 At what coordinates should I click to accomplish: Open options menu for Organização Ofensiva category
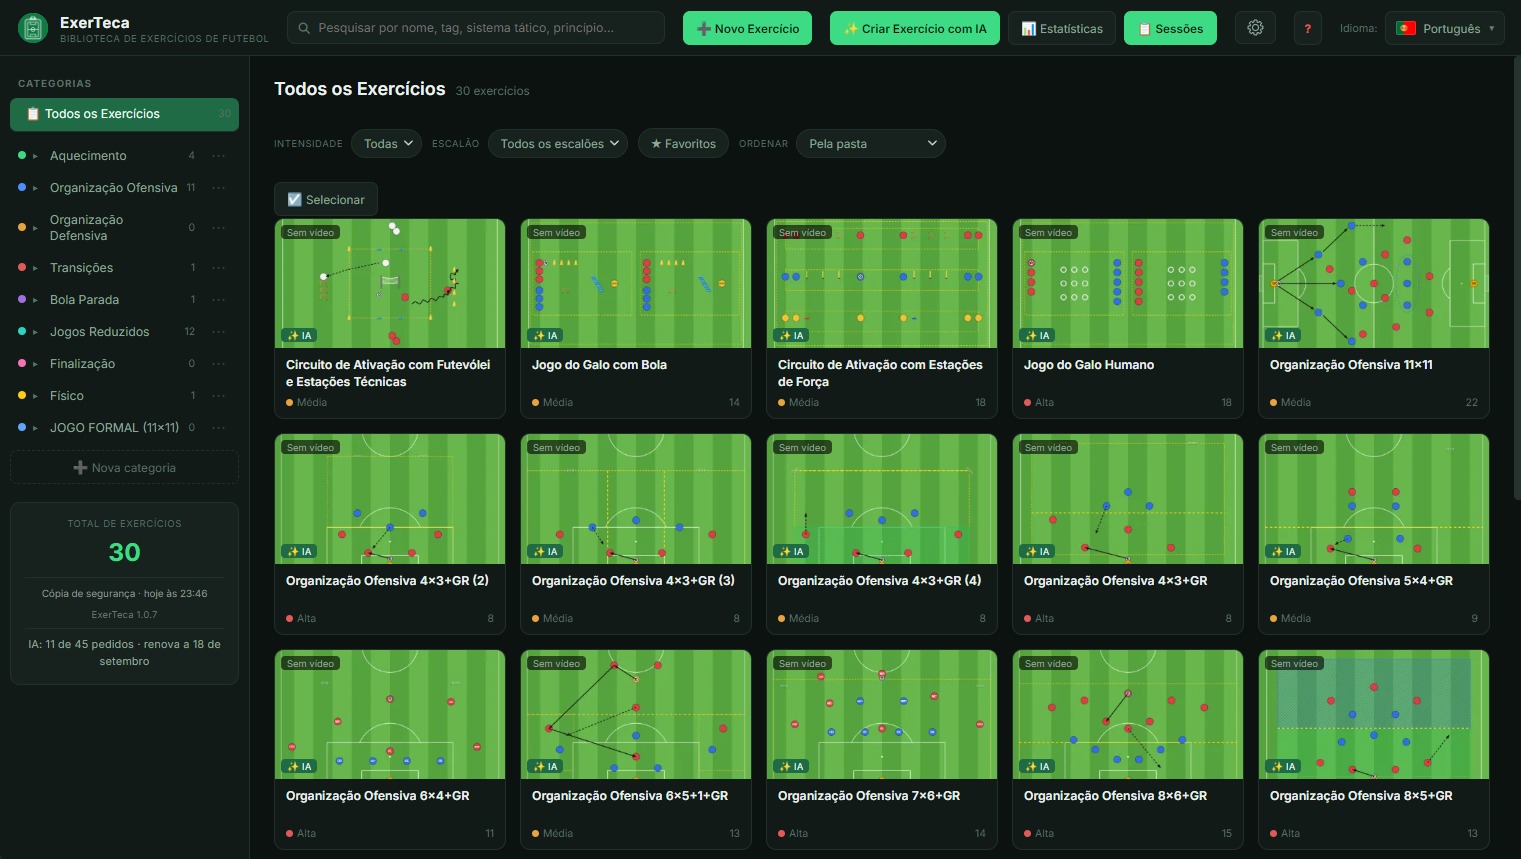tap(219, 188)
